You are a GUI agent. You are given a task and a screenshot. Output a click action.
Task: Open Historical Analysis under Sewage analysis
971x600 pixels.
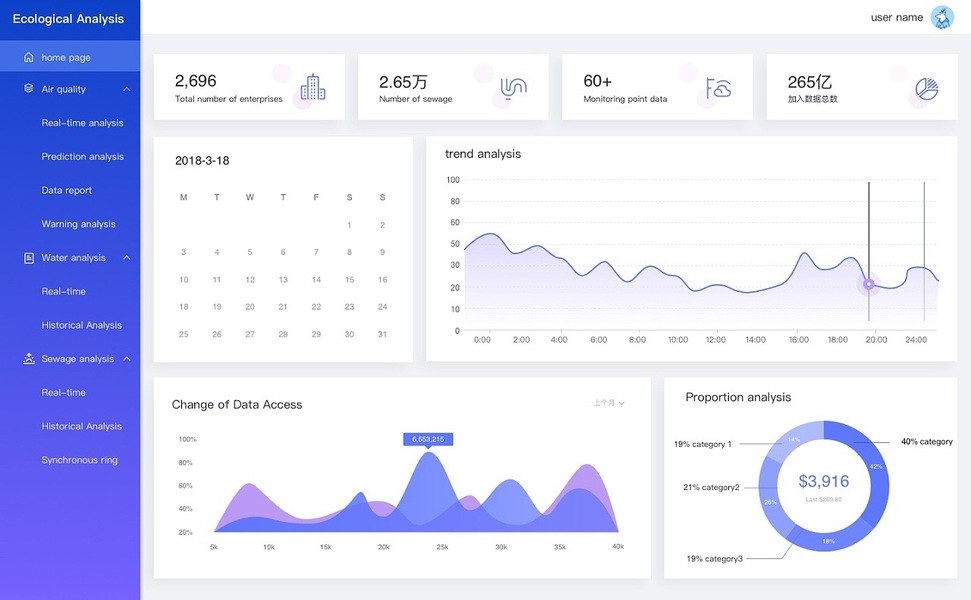click(x=81, y=426)
